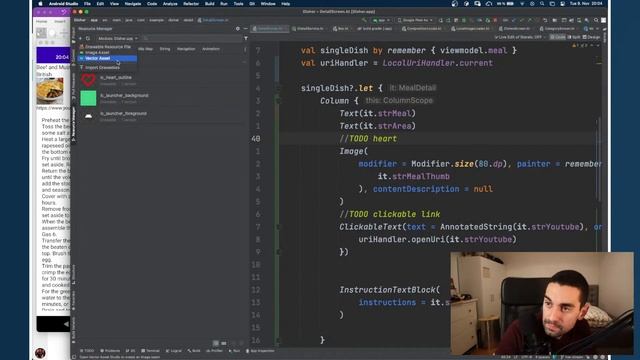Image resolution: width=640 pixels, height=360 pixels.
Task: Open the Module Disher.app dropdown
Action: [118, 38]
